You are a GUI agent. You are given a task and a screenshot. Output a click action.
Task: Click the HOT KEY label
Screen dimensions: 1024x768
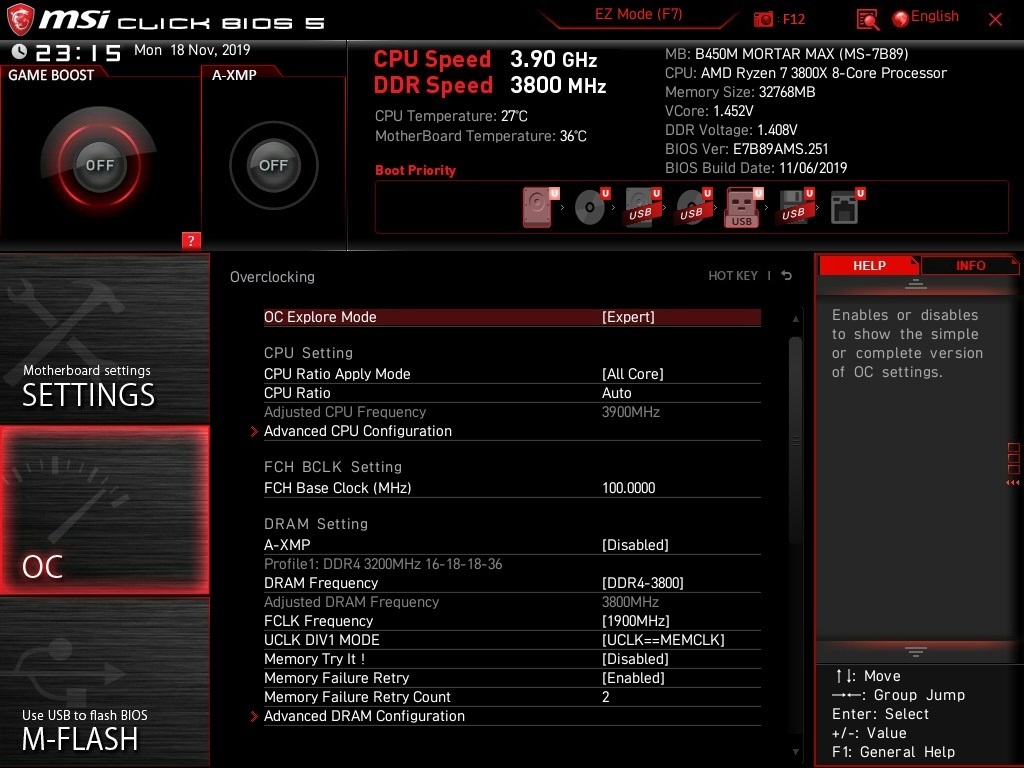(x=733, y=276)
